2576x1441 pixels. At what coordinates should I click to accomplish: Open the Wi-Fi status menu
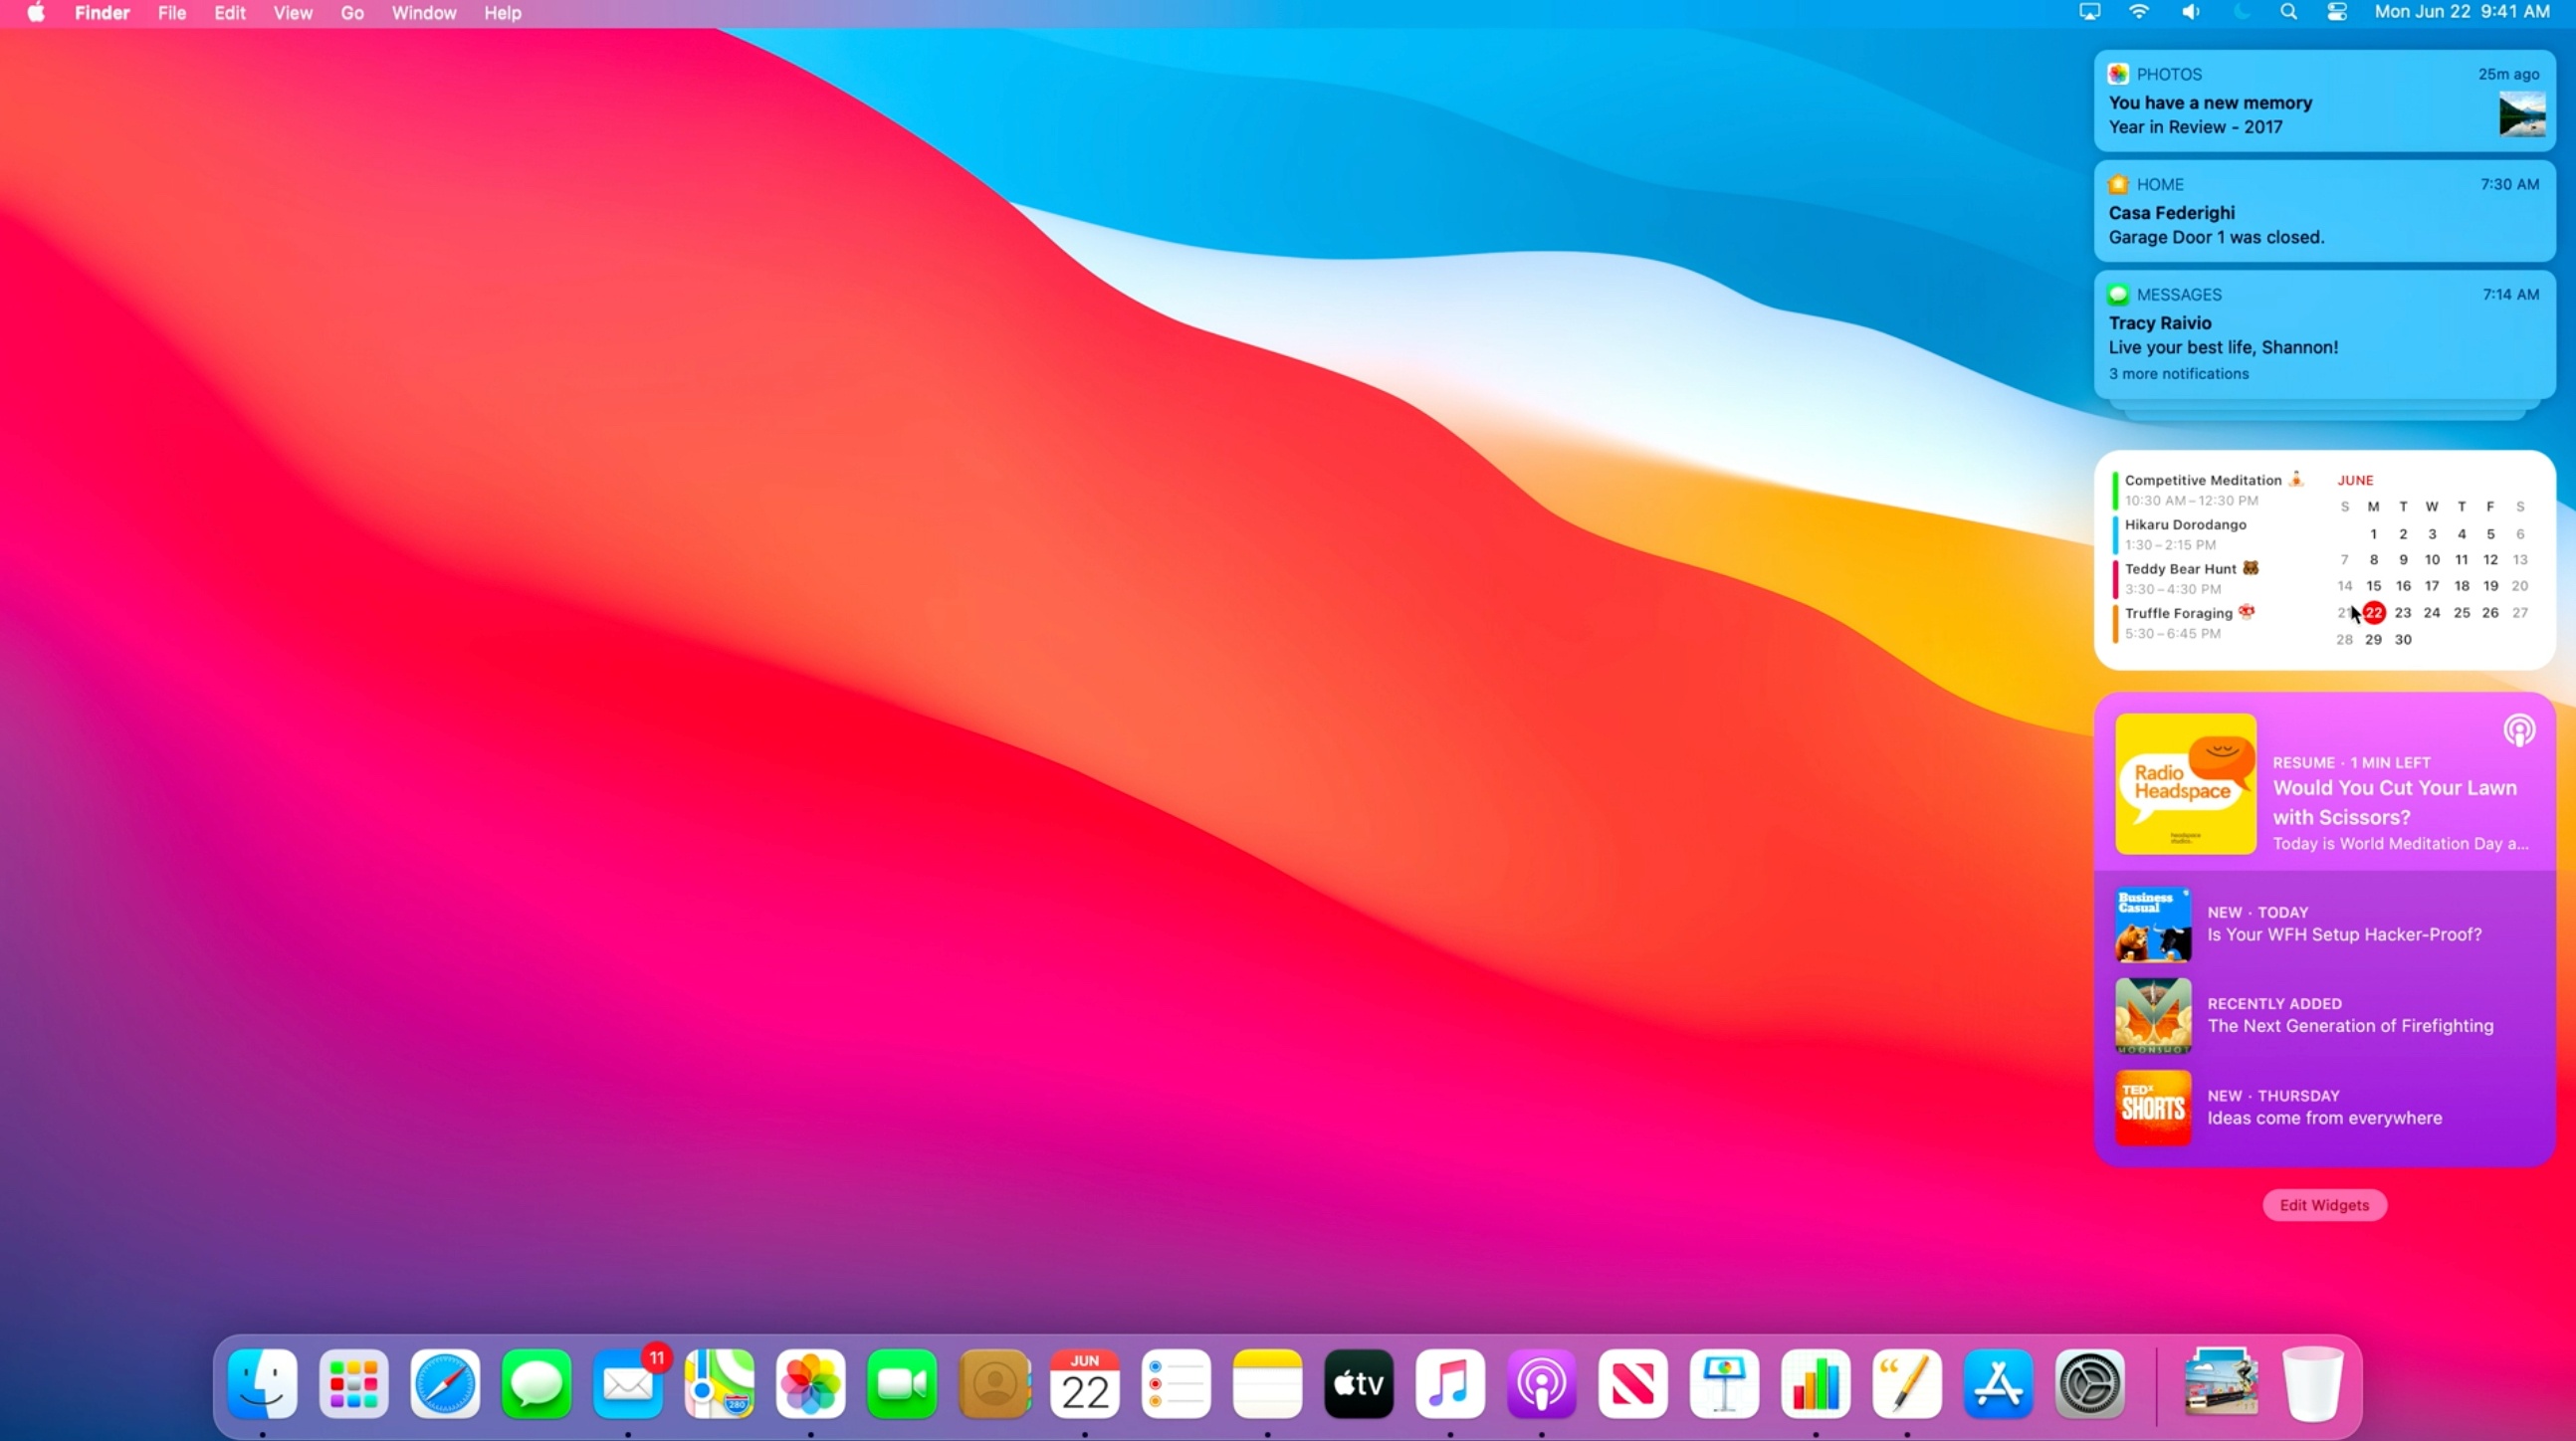pyautogui.click(x=2138, y=13)
